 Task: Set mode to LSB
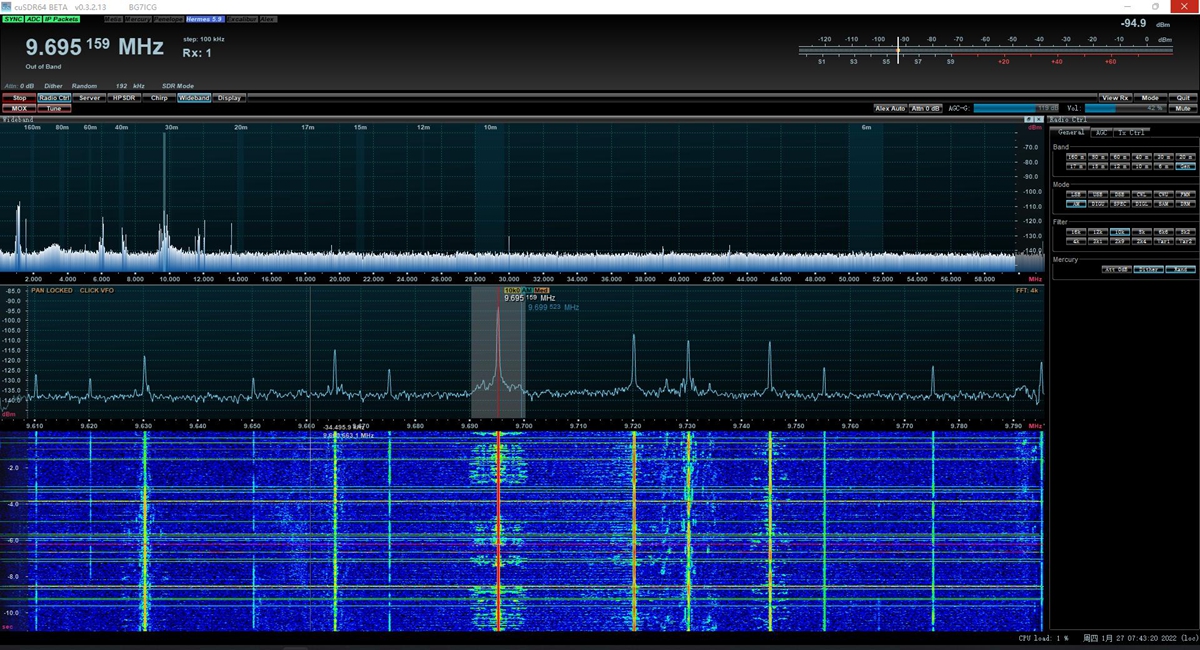point(1076,194)
